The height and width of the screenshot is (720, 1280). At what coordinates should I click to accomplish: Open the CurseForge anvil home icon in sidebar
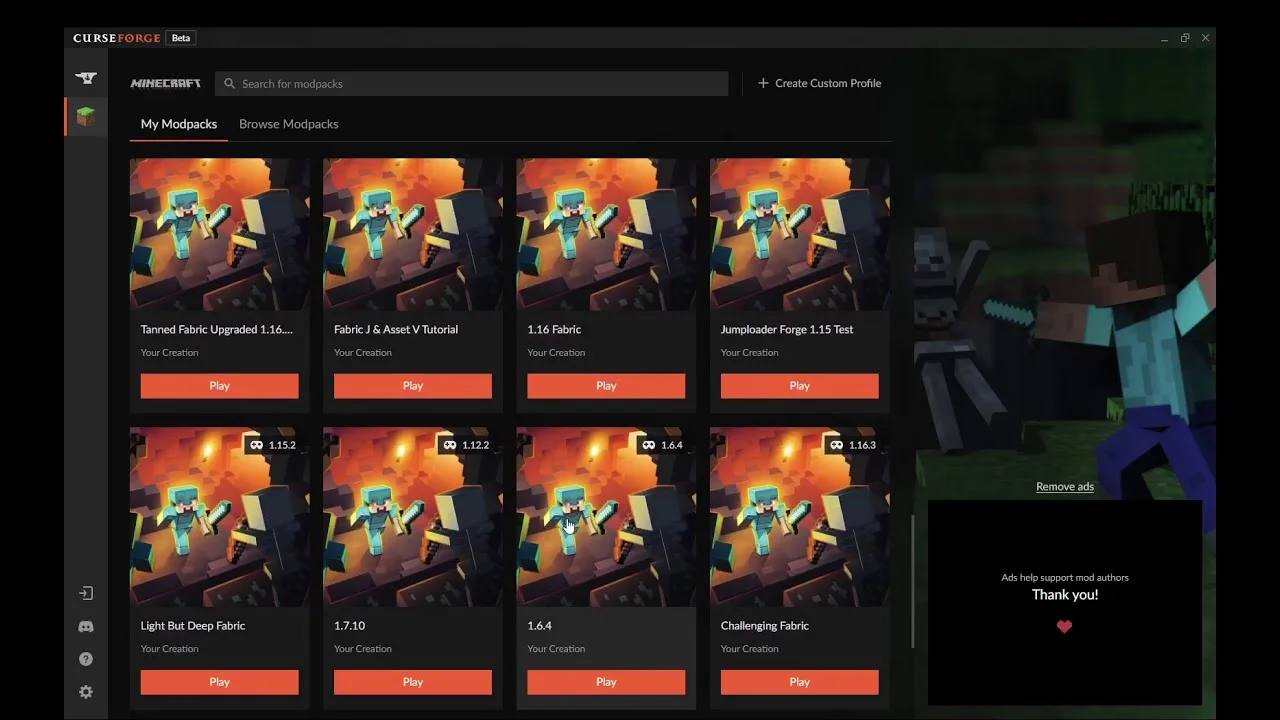(86, 78)
